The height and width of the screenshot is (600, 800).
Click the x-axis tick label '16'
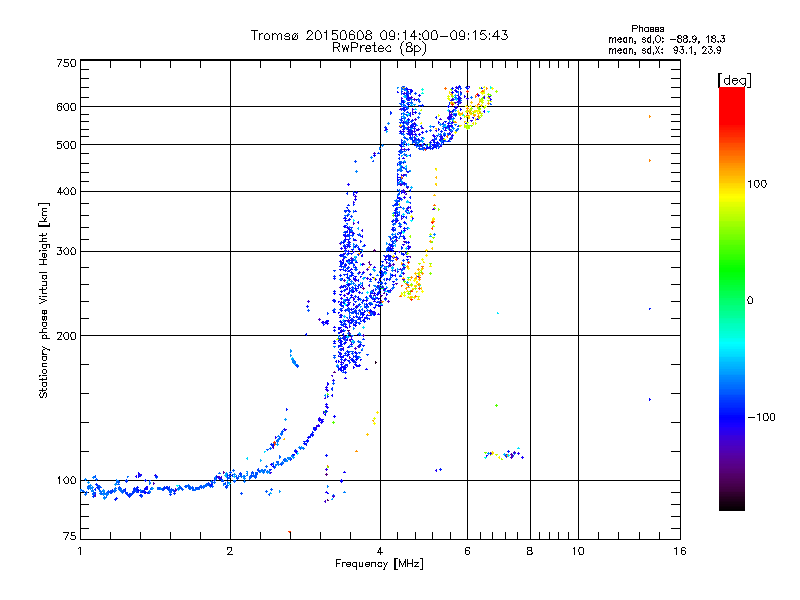click(x=680, y=551)
